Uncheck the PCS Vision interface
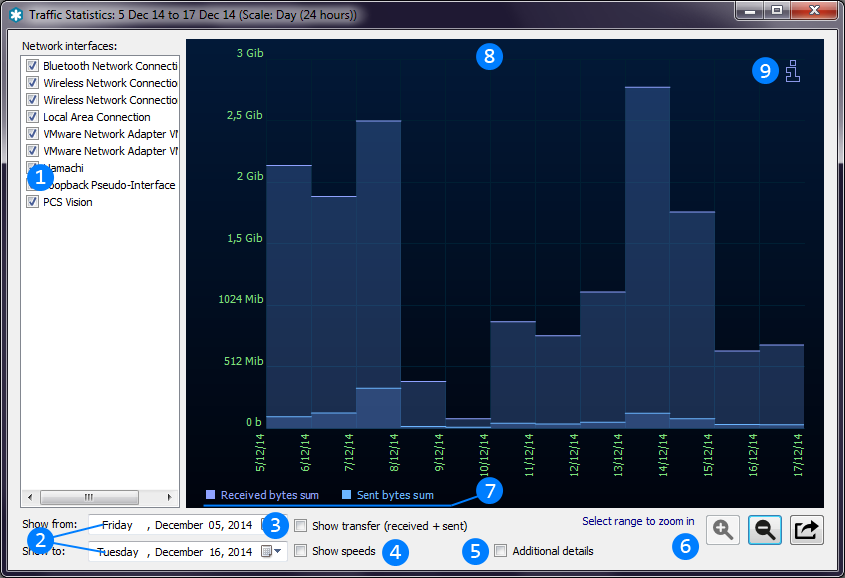Viewport: 845px width, 578px height. coord(33,202)
